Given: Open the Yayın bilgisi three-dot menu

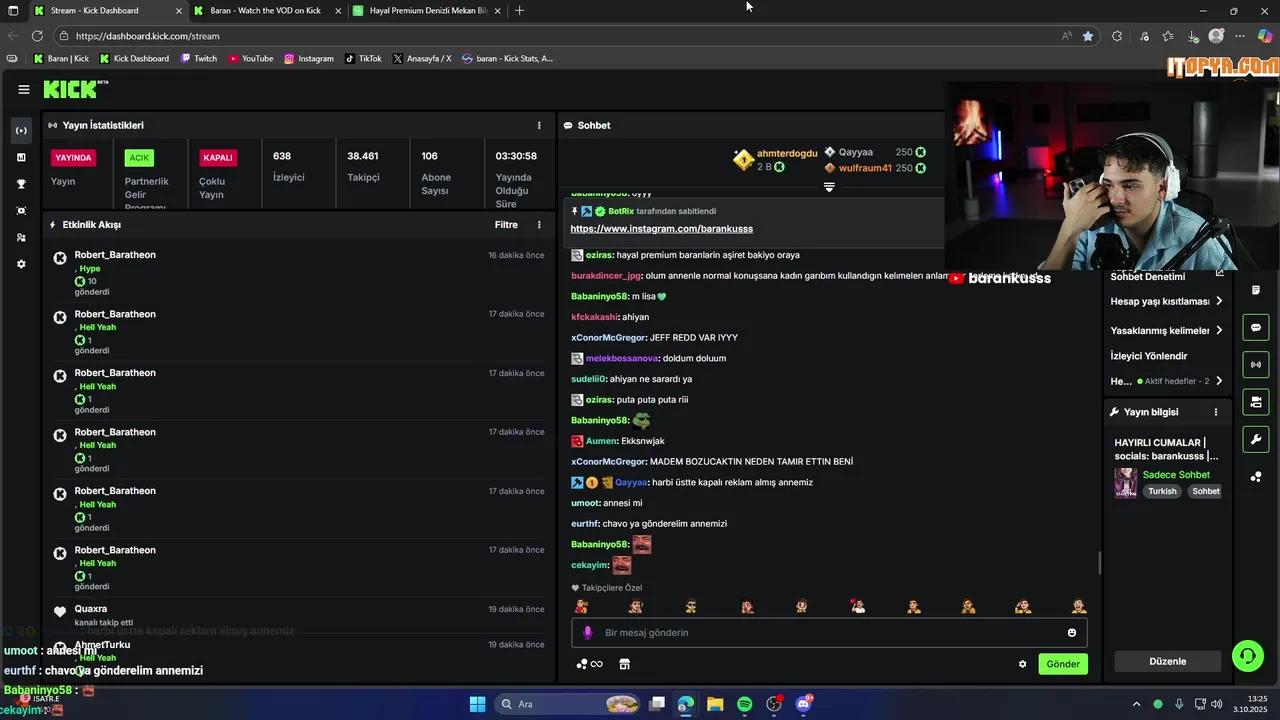Looking at the screenshot, I should (1216, 412).
